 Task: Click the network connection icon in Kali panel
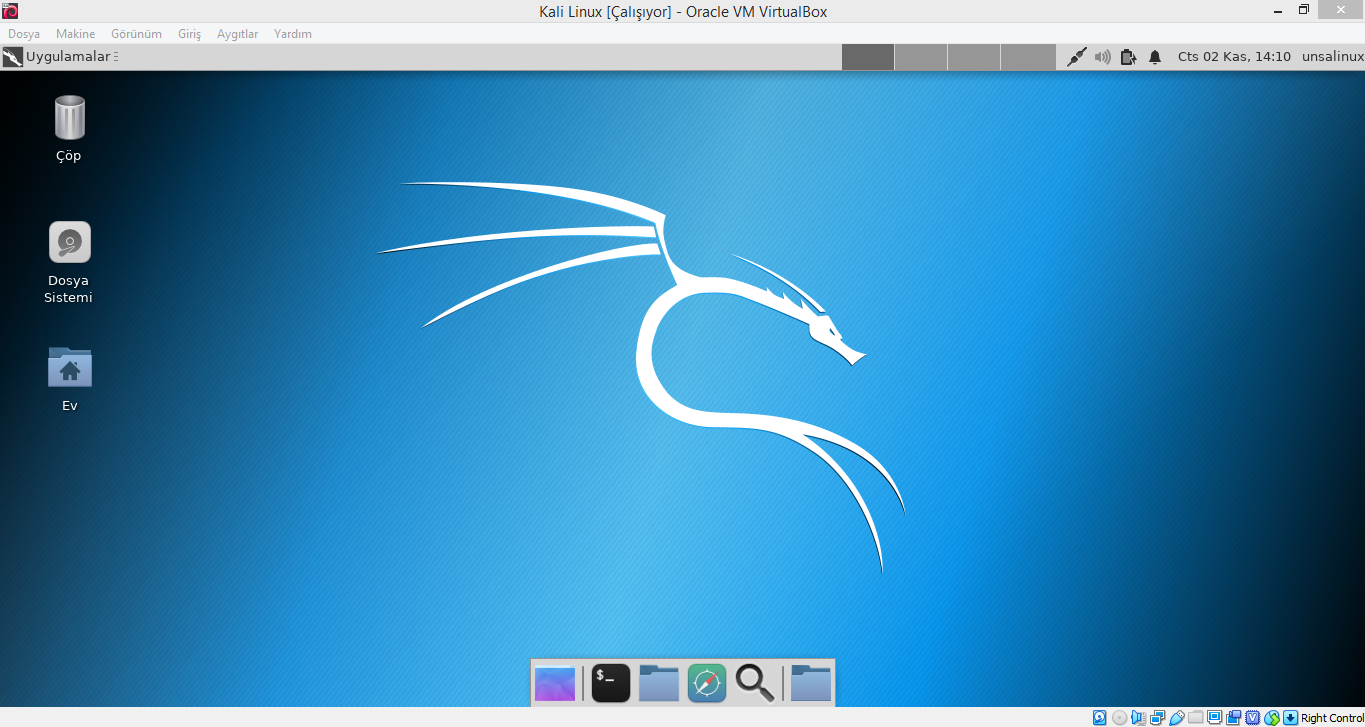tap(1076, 57)
